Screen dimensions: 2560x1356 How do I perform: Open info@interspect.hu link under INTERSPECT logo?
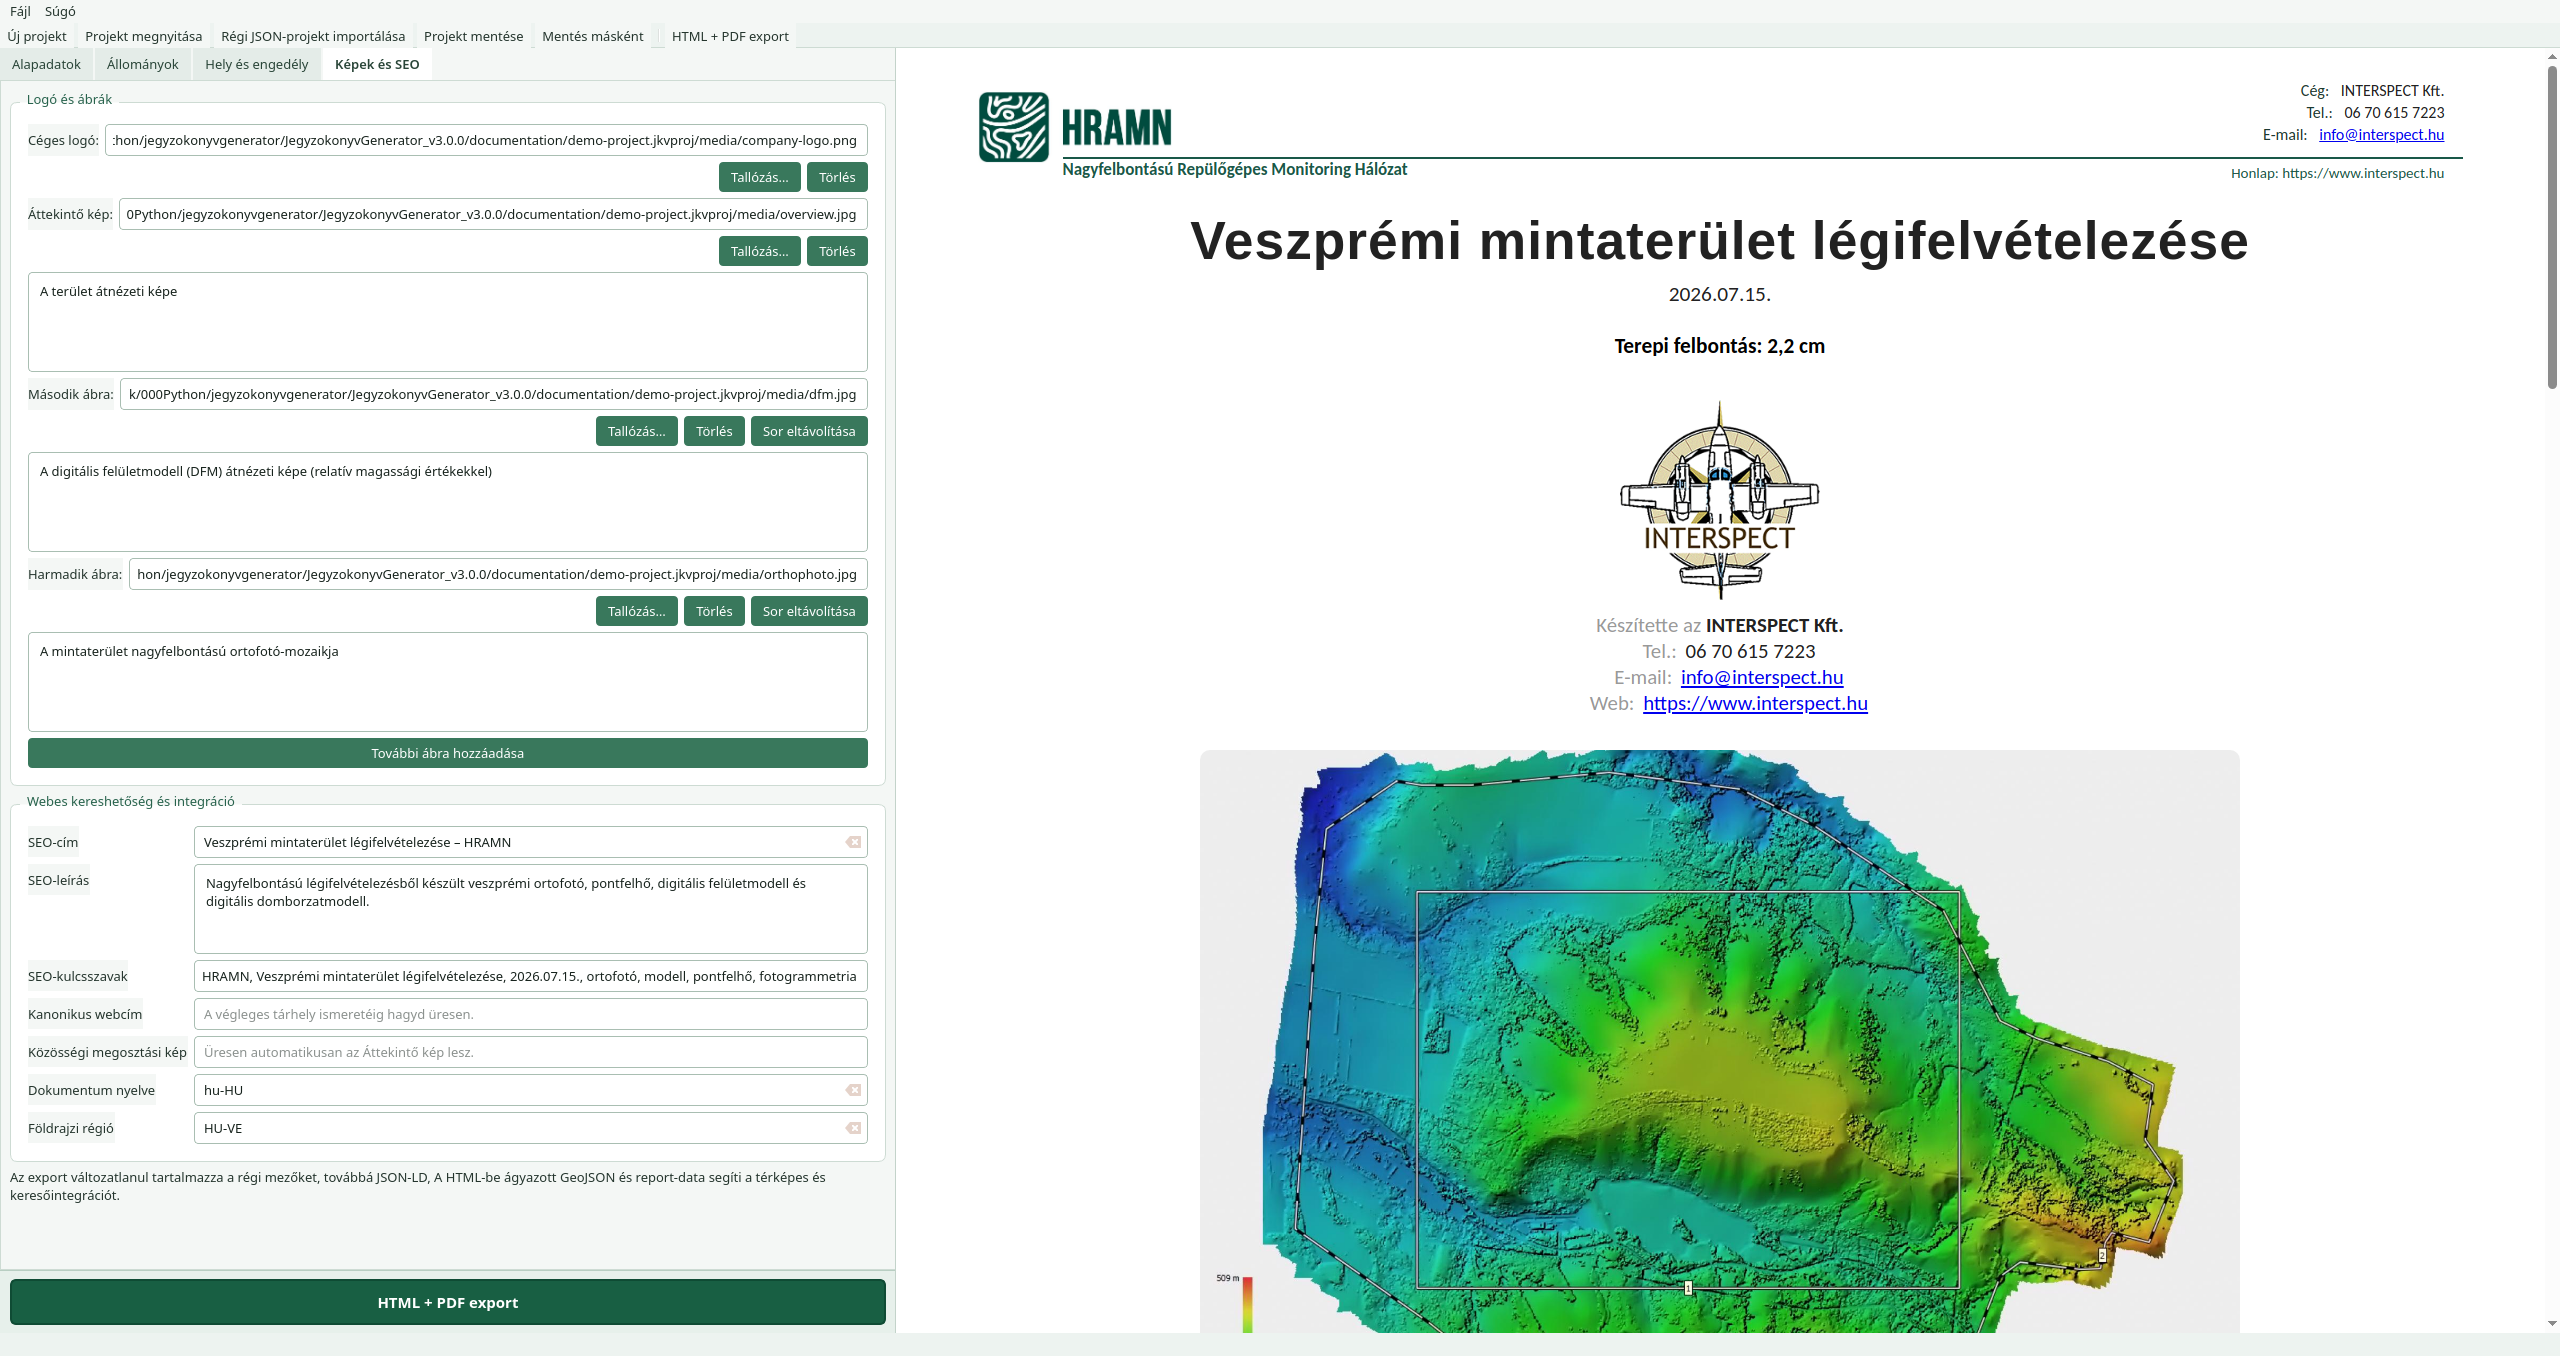pos(1762,677)
